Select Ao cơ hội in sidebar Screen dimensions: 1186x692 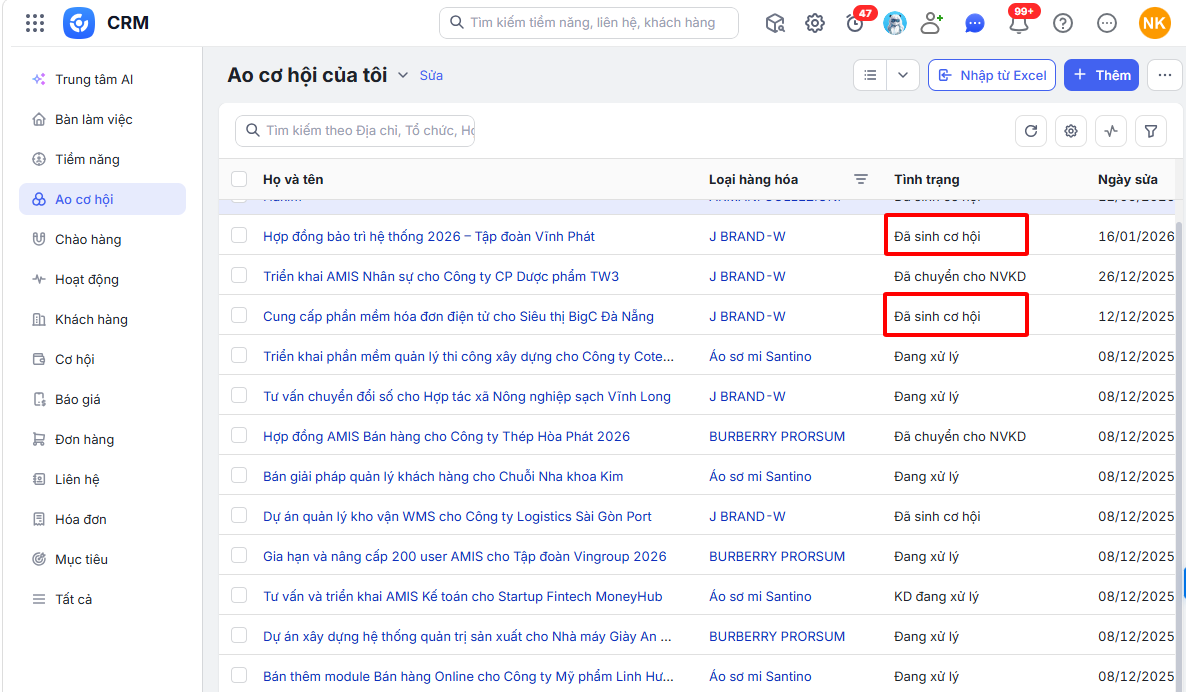[102, 199]
